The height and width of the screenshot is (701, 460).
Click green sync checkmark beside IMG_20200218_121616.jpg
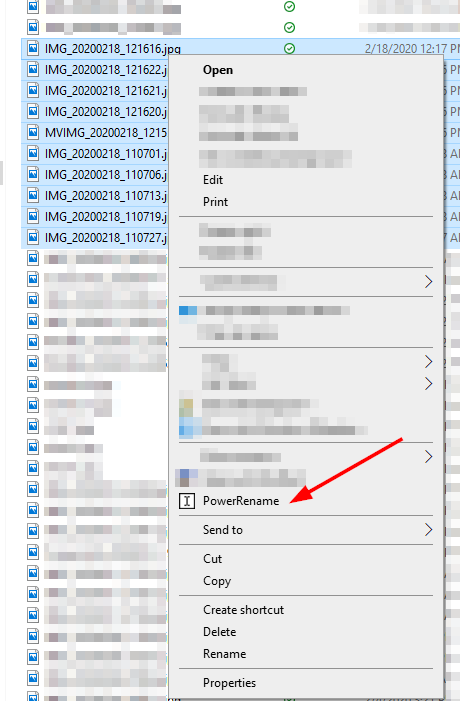290,48
